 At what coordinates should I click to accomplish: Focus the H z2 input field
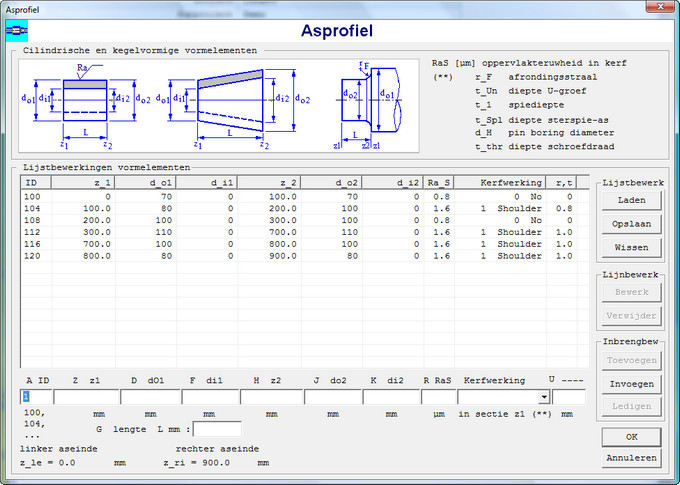click(271, 397)
